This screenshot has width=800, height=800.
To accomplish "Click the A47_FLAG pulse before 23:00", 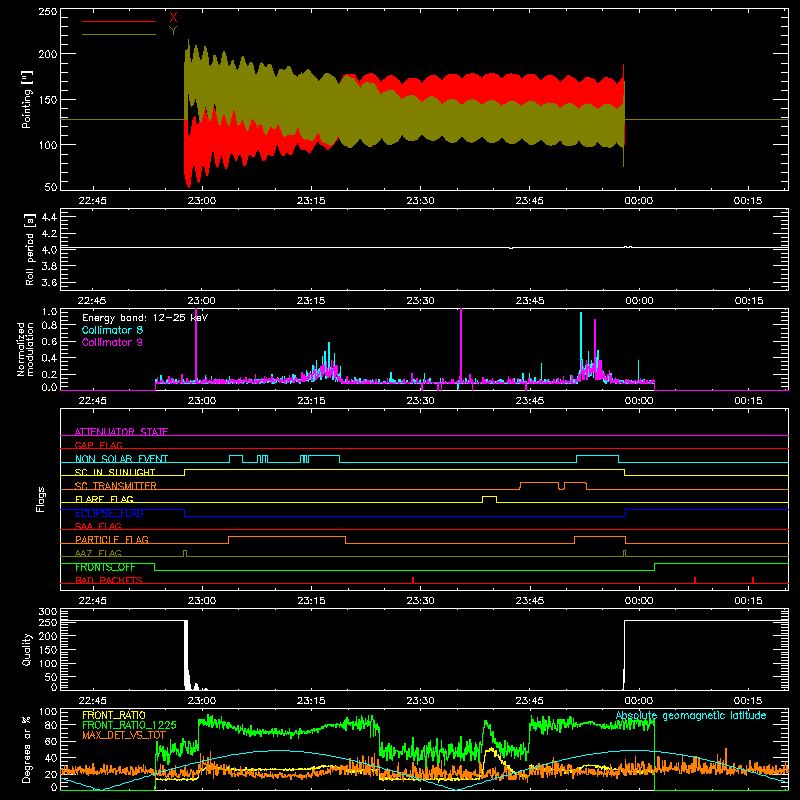I will tap(185, 553).
